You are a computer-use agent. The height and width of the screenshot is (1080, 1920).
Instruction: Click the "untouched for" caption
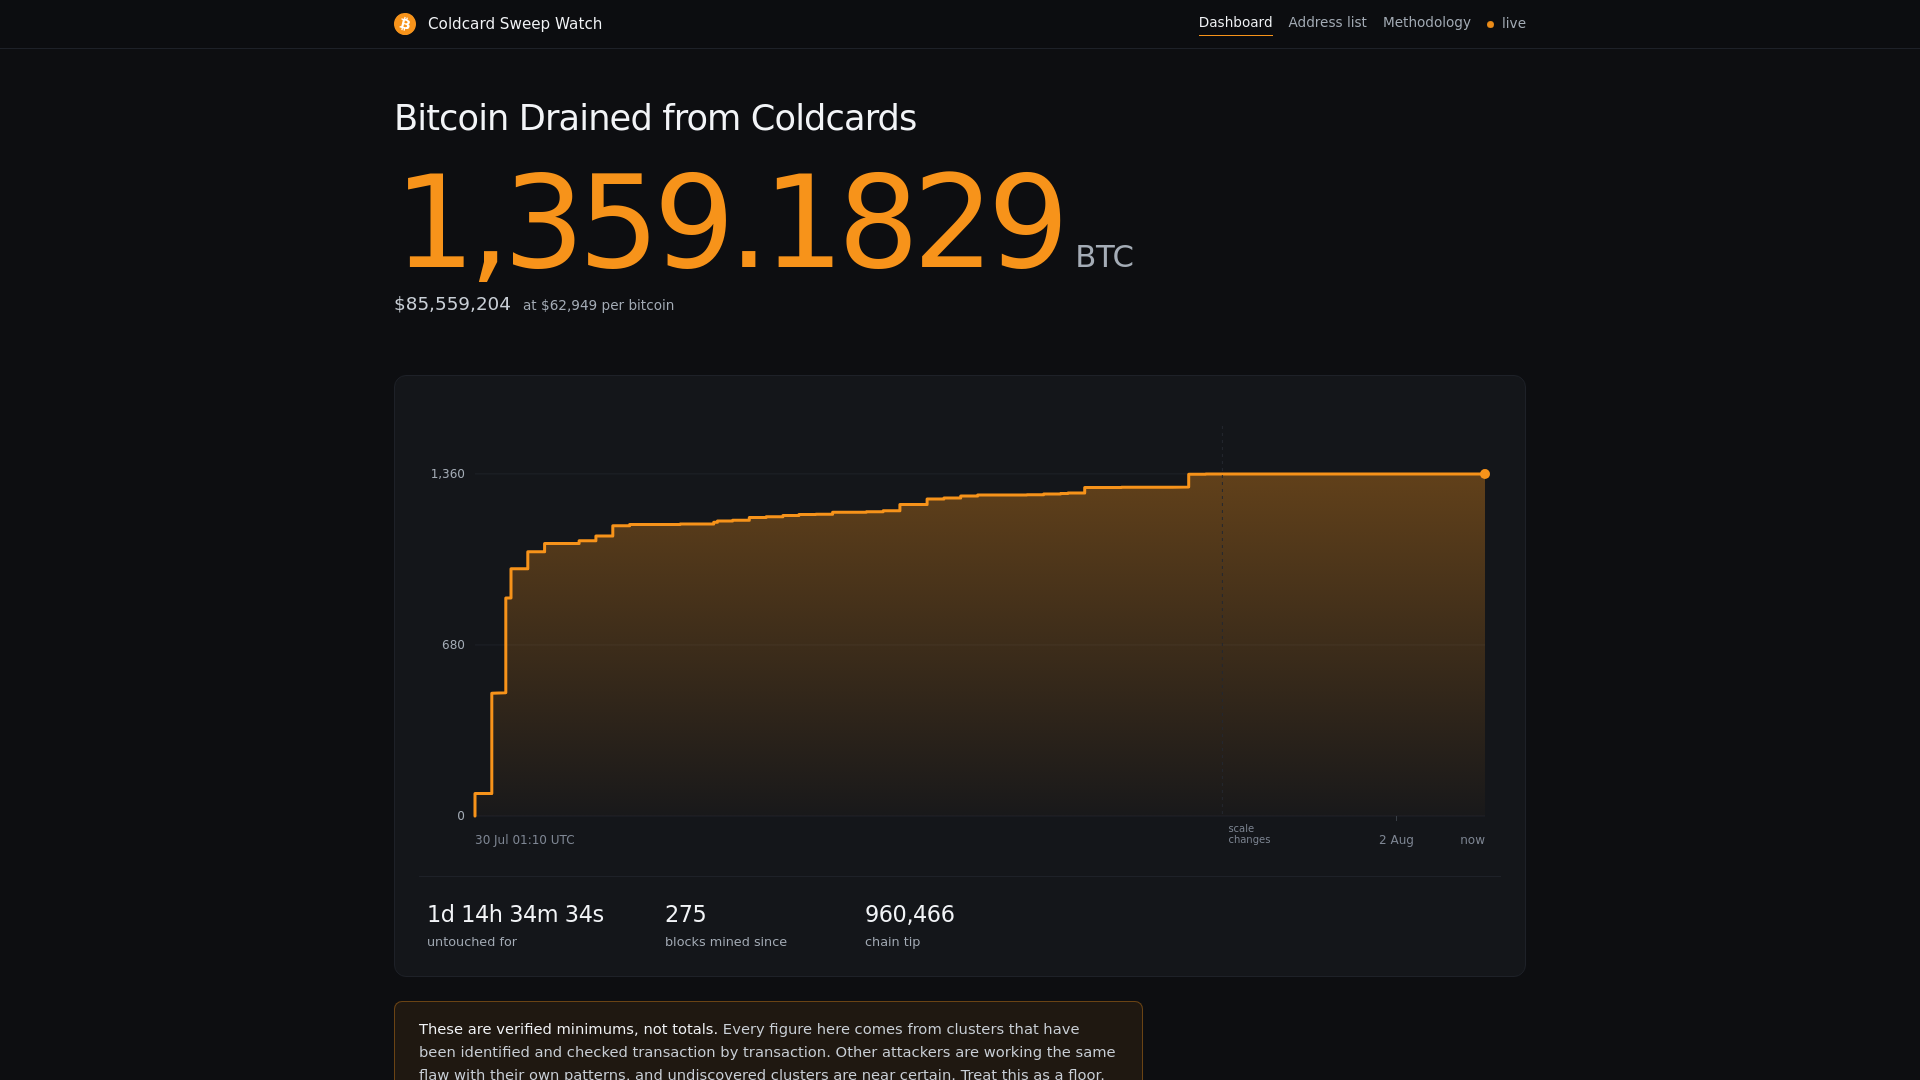tap(472, 942)
